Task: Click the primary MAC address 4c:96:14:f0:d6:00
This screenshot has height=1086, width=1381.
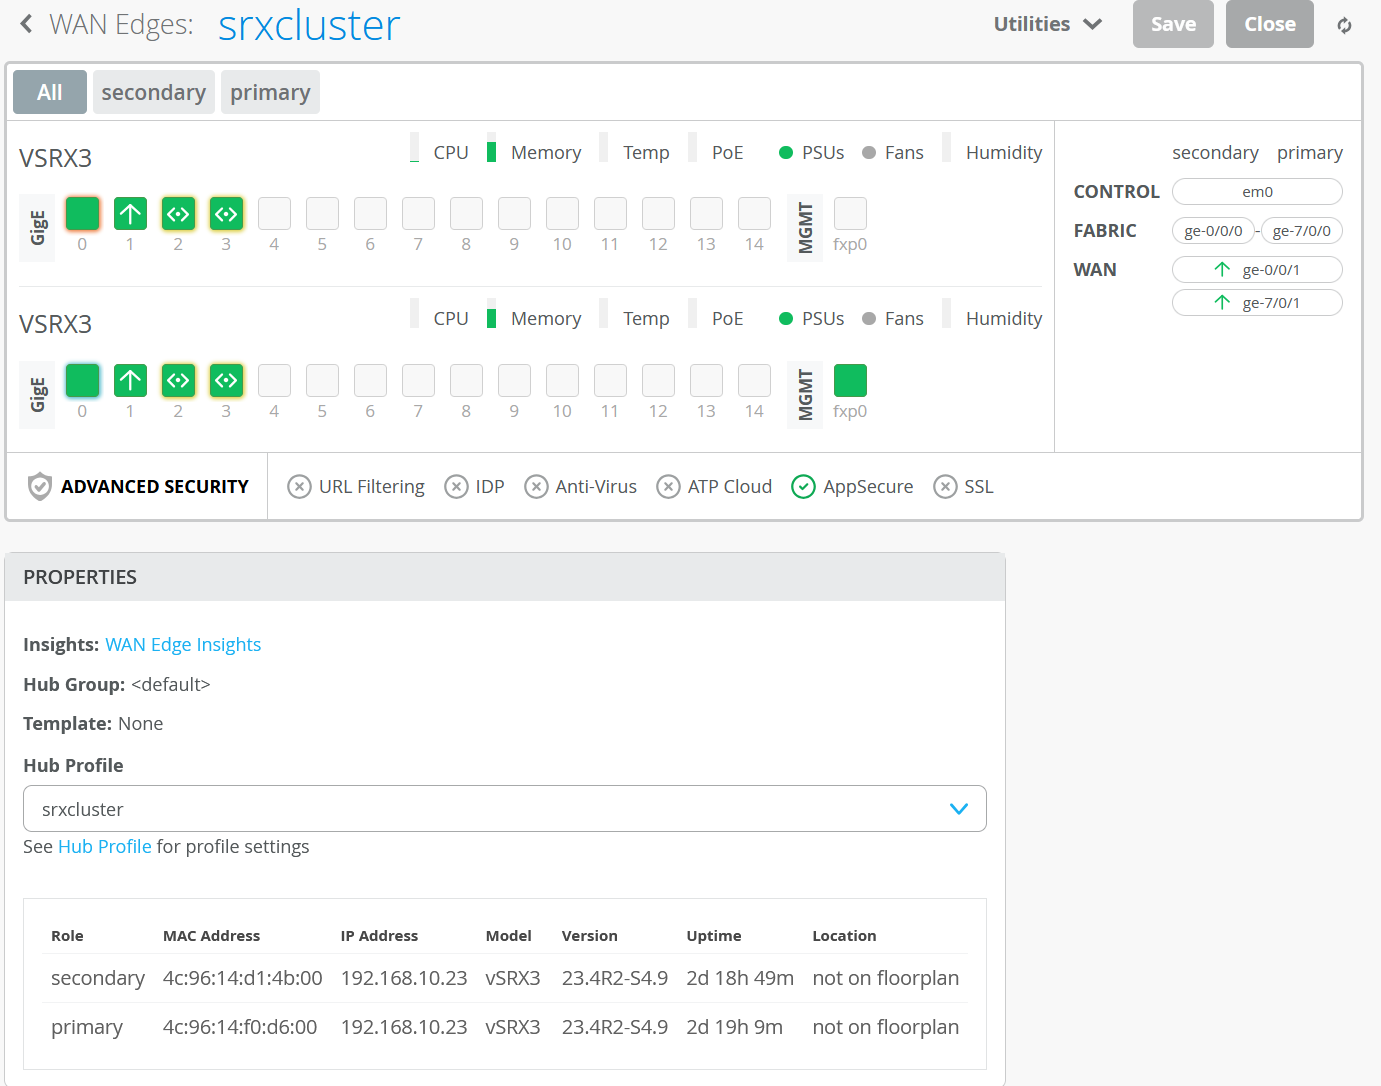Action: (x=240, y=1026)
